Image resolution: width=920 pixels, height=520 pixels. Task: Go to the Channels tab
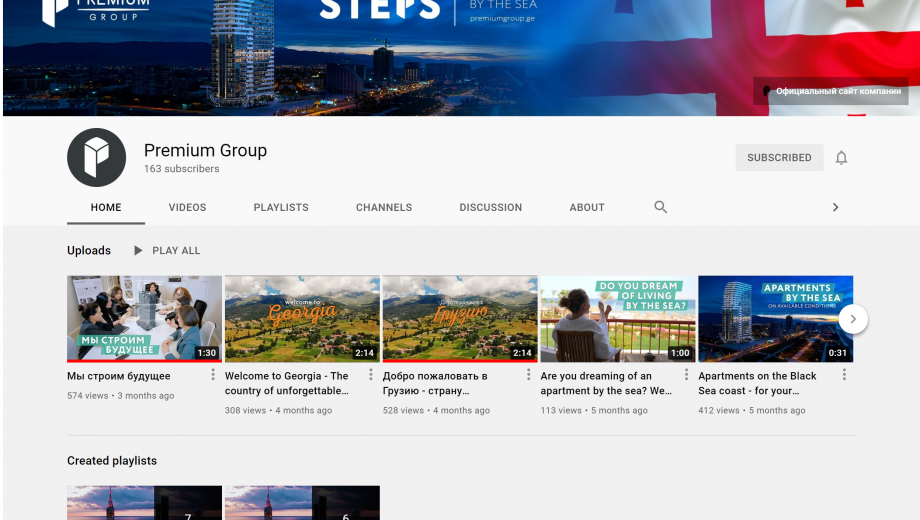[384, 208]
